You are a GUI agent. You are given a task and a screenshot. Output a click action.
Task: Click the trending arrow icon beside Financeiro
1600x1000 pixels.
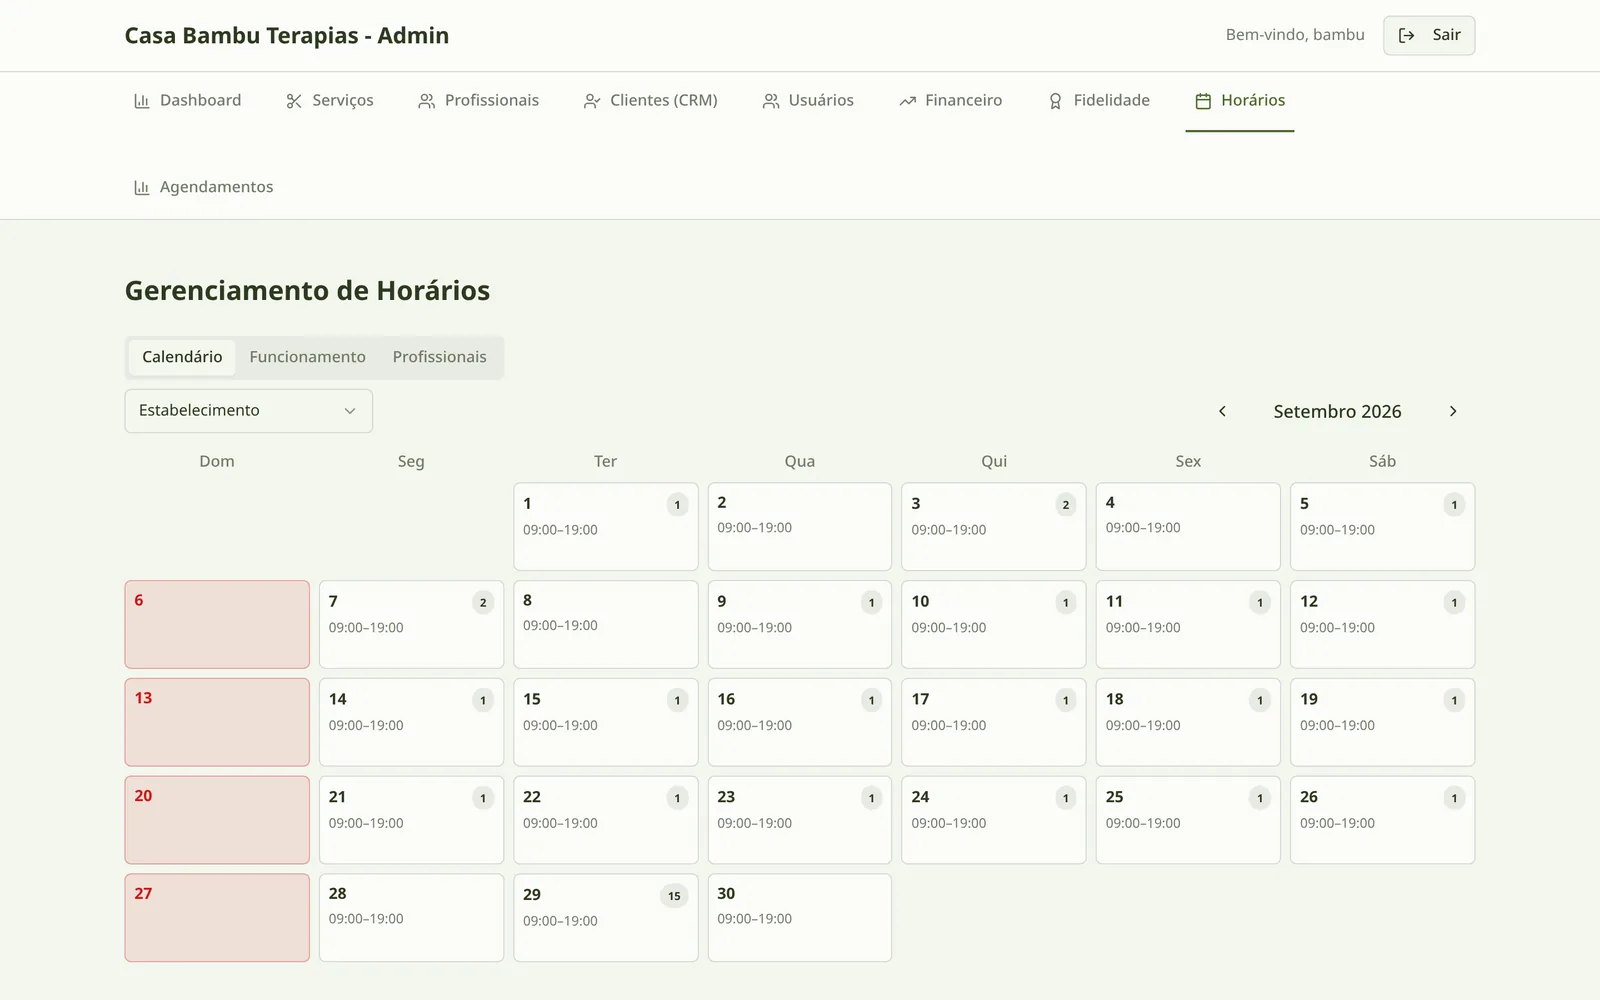907,101
